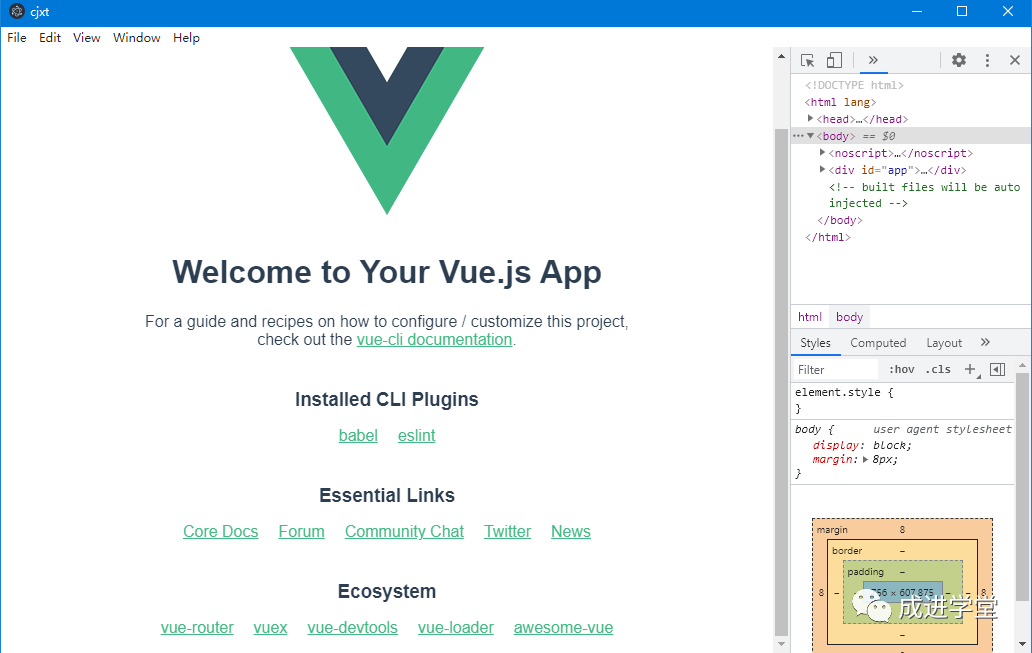Click the styles pane scrollbar thumb
1032x653 pixels.
pos(1022,487)
